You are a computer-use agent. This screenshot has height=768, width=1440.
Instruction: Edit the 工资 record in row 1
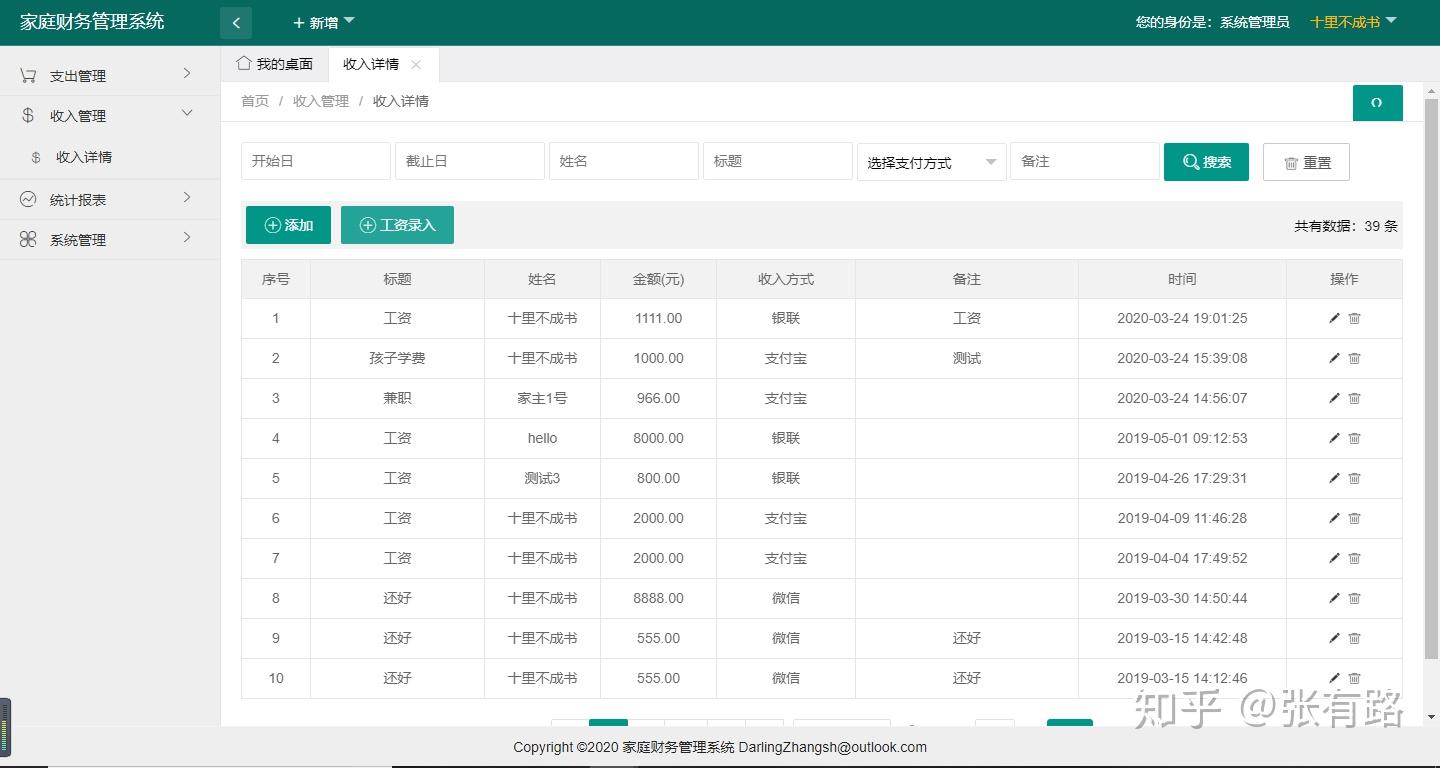(1334, 318)
